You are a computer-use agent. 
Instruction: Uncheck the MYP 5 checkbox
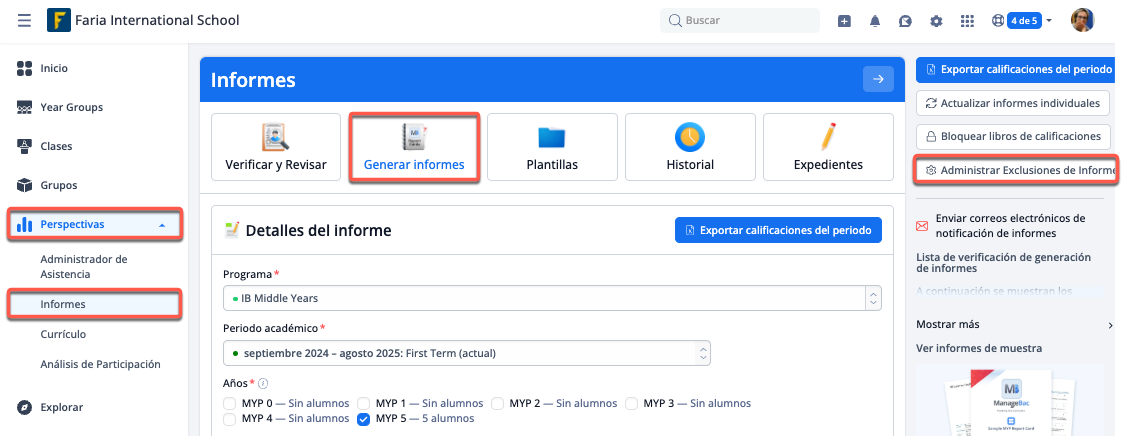(x=364, y=419)
